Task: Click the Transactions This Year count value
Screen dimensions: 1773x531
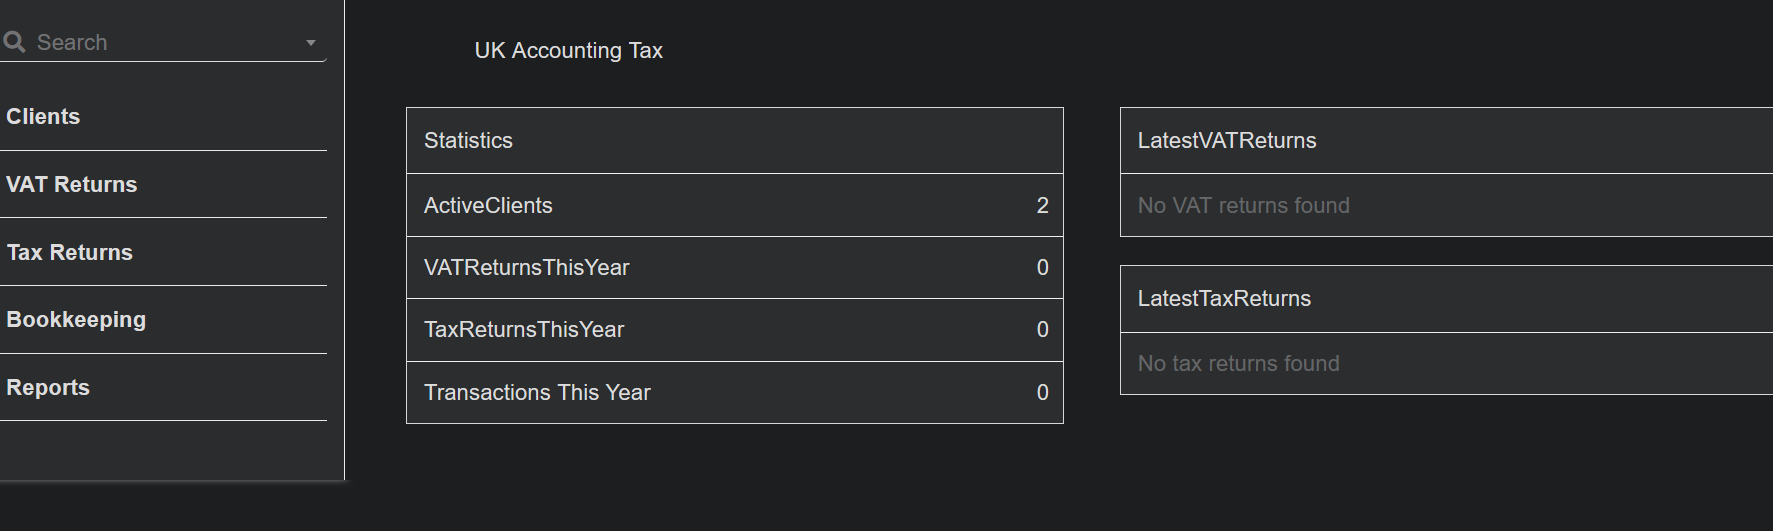Action: [1042, 393]
